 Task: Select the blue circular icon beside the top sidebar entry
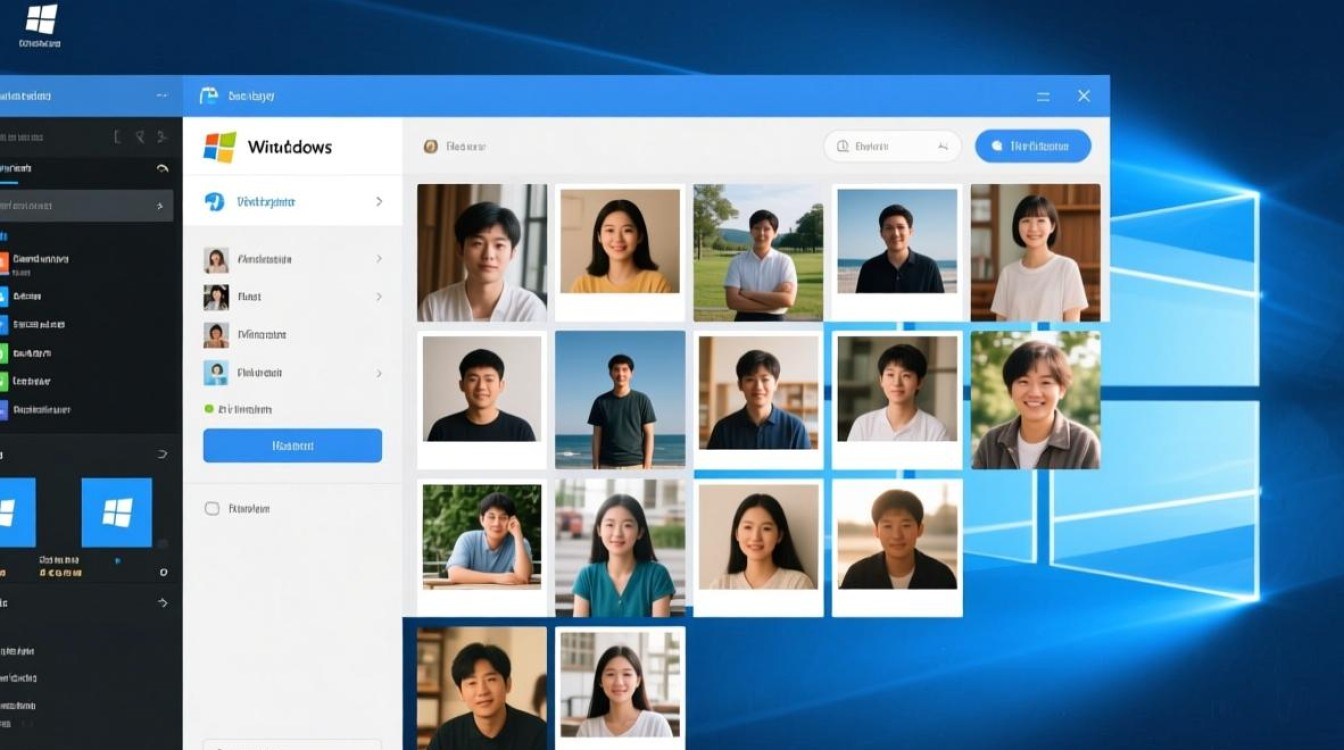pos(216,202)
